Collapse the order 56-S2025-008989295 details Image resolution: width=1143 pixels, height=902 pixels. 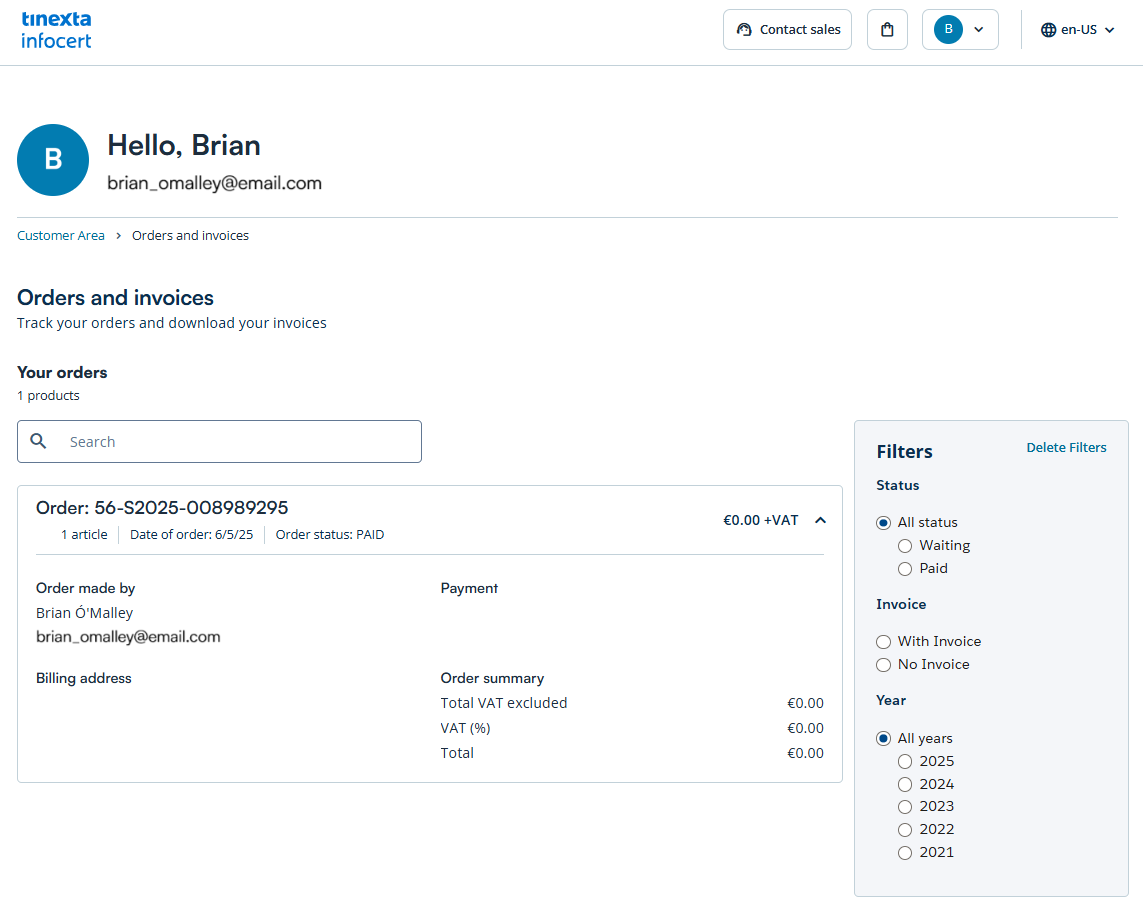(x=820, y=520)
